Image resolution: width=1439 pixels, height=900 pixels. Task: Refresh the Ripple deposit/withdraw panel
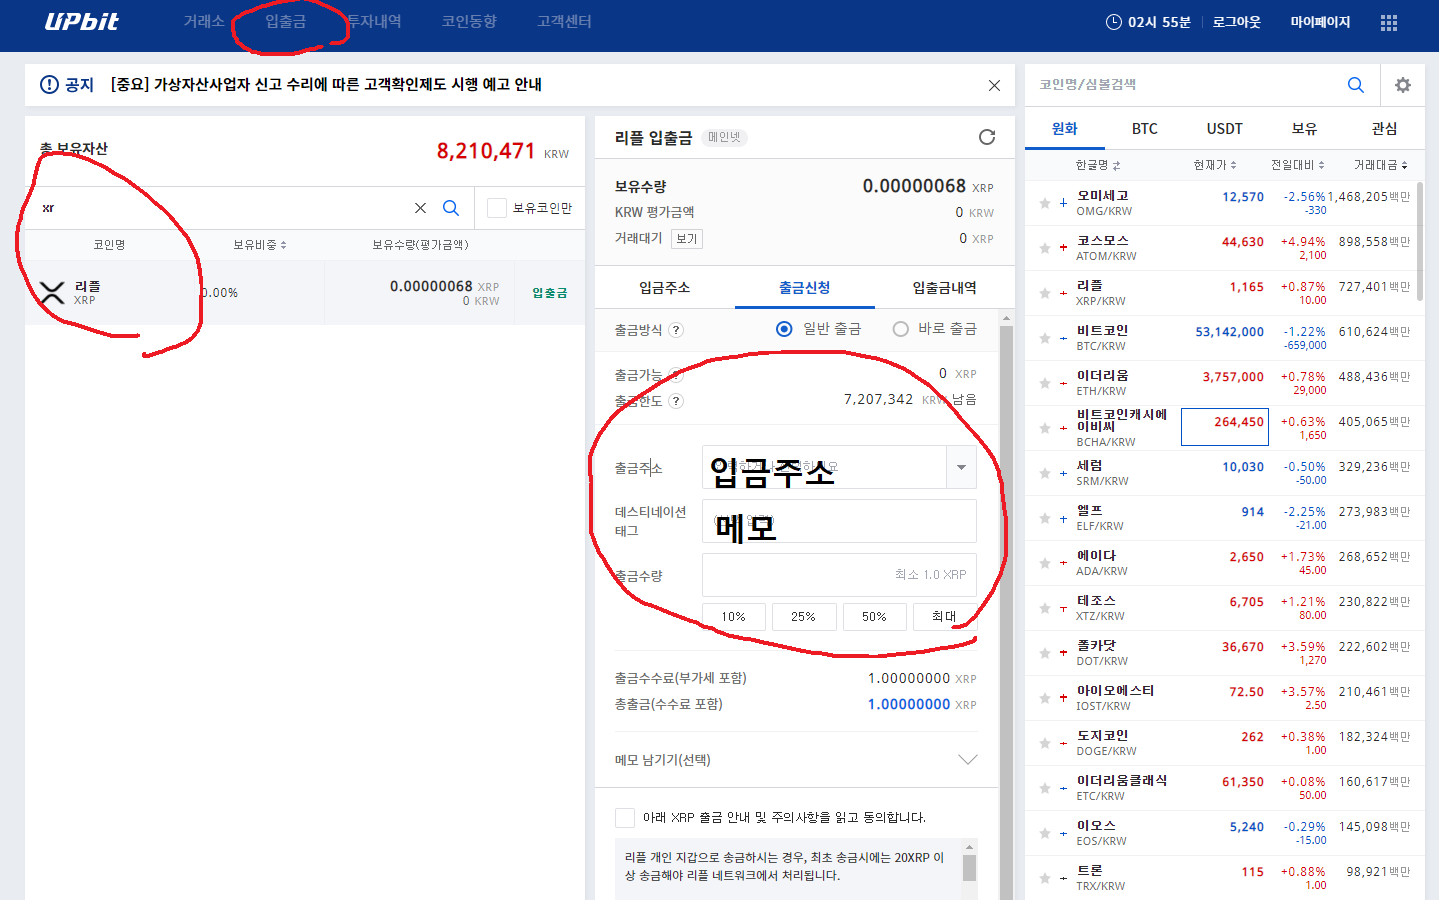987,137
